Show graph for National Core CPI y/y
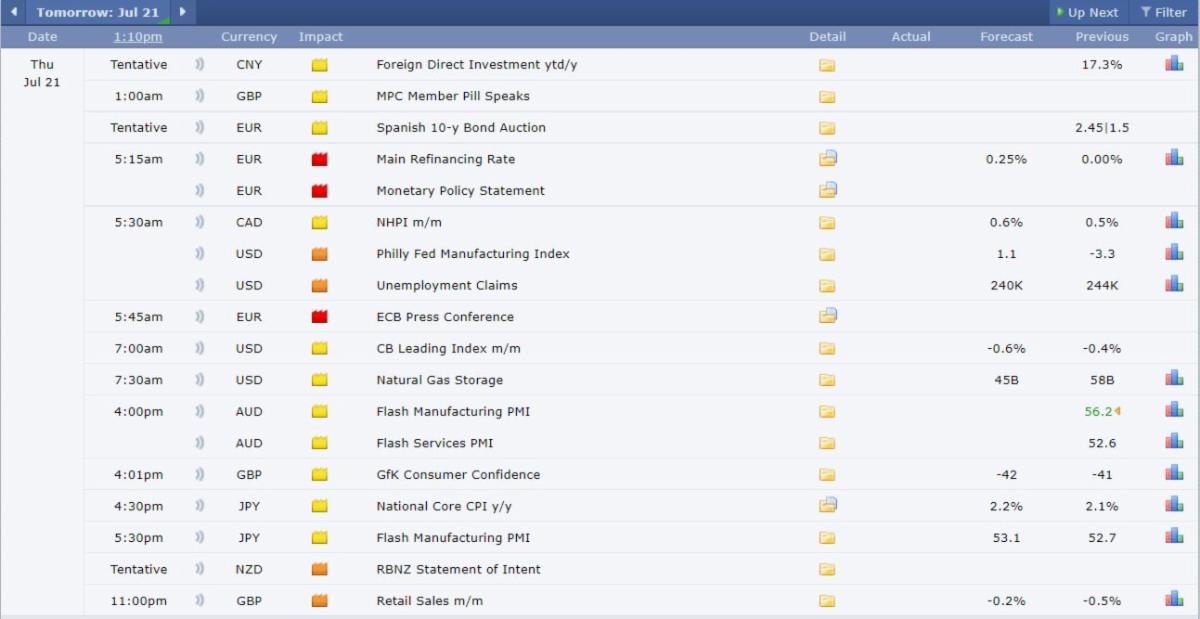This screenshot has height=619, width=1200. point(1174,504)
